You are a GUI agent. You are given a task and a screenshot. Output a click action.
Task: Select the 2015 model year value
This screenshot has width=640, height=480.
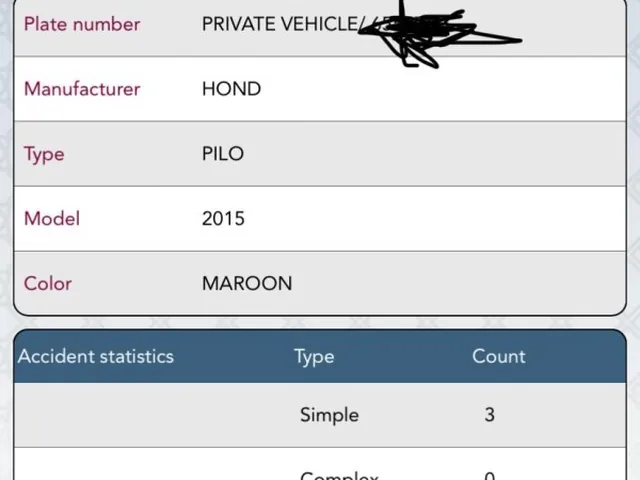point(223,218)
